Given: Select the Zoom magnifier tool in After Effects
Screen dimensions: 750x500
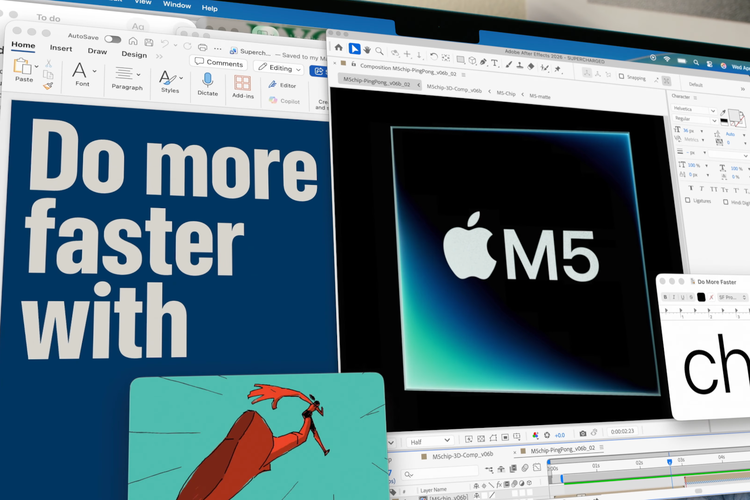Looking at the screenshot, I should point(379,50).
